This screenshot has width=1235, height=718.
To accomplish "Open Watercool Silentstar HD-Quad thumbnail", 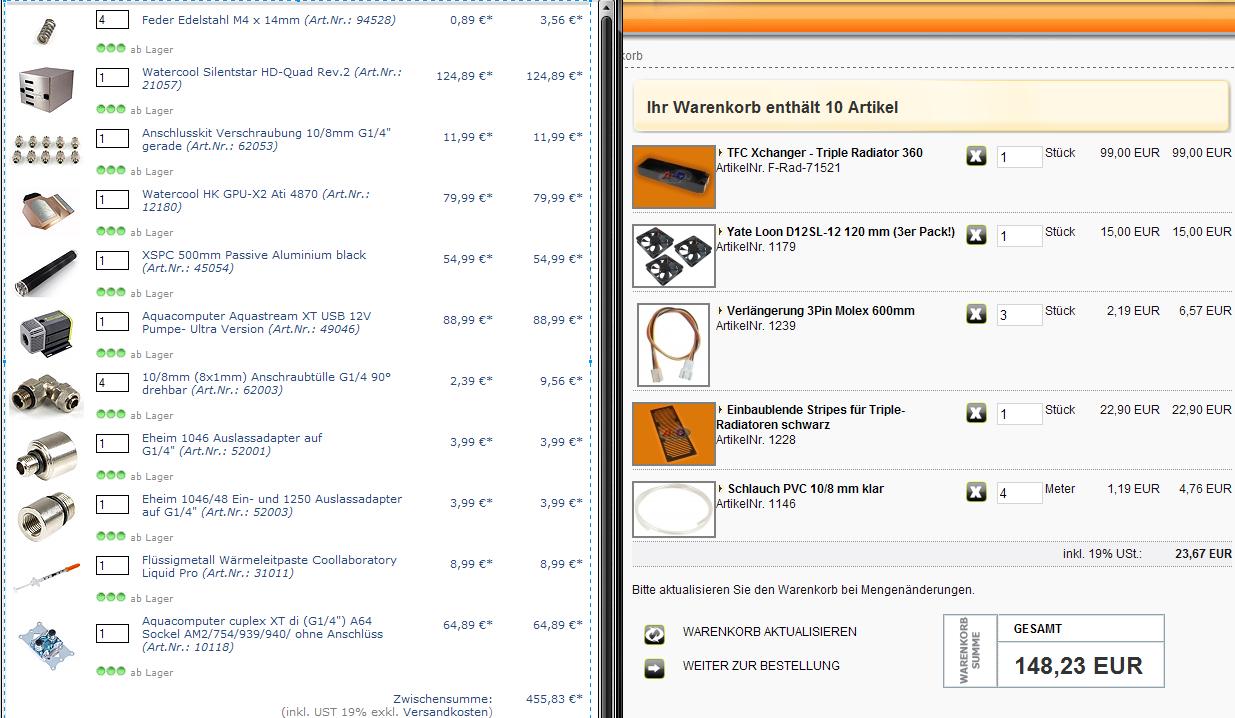I will click(46, 88).
